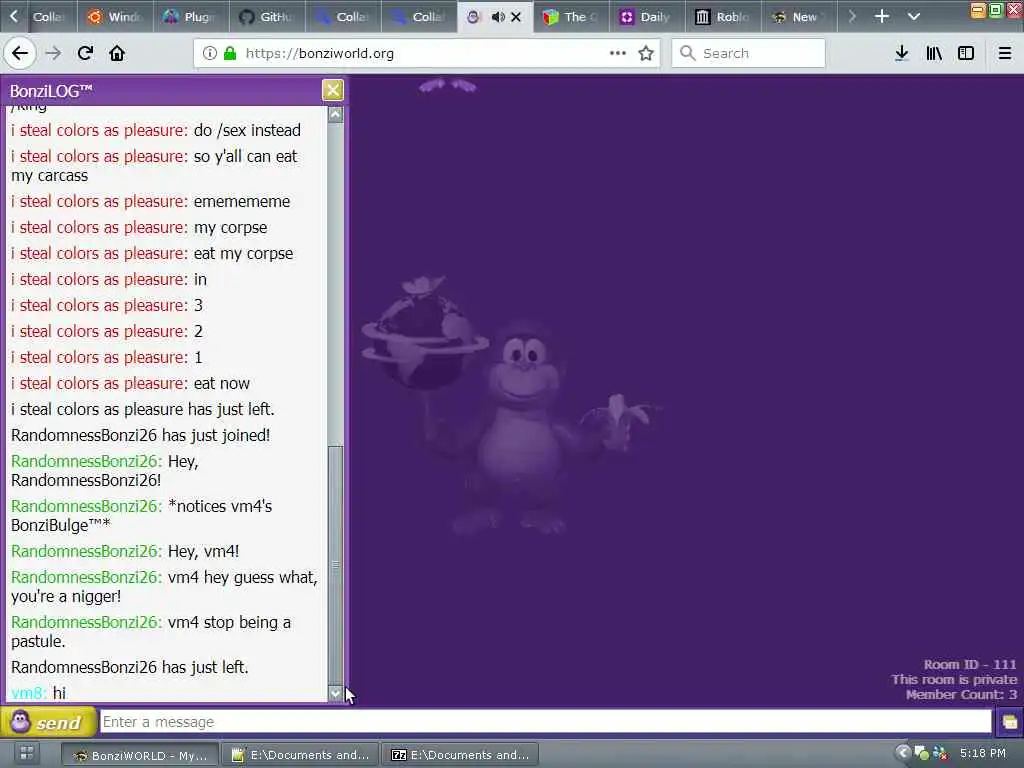Show site information for bonziworld.org

pyautogui.click(x=210, y=54)
